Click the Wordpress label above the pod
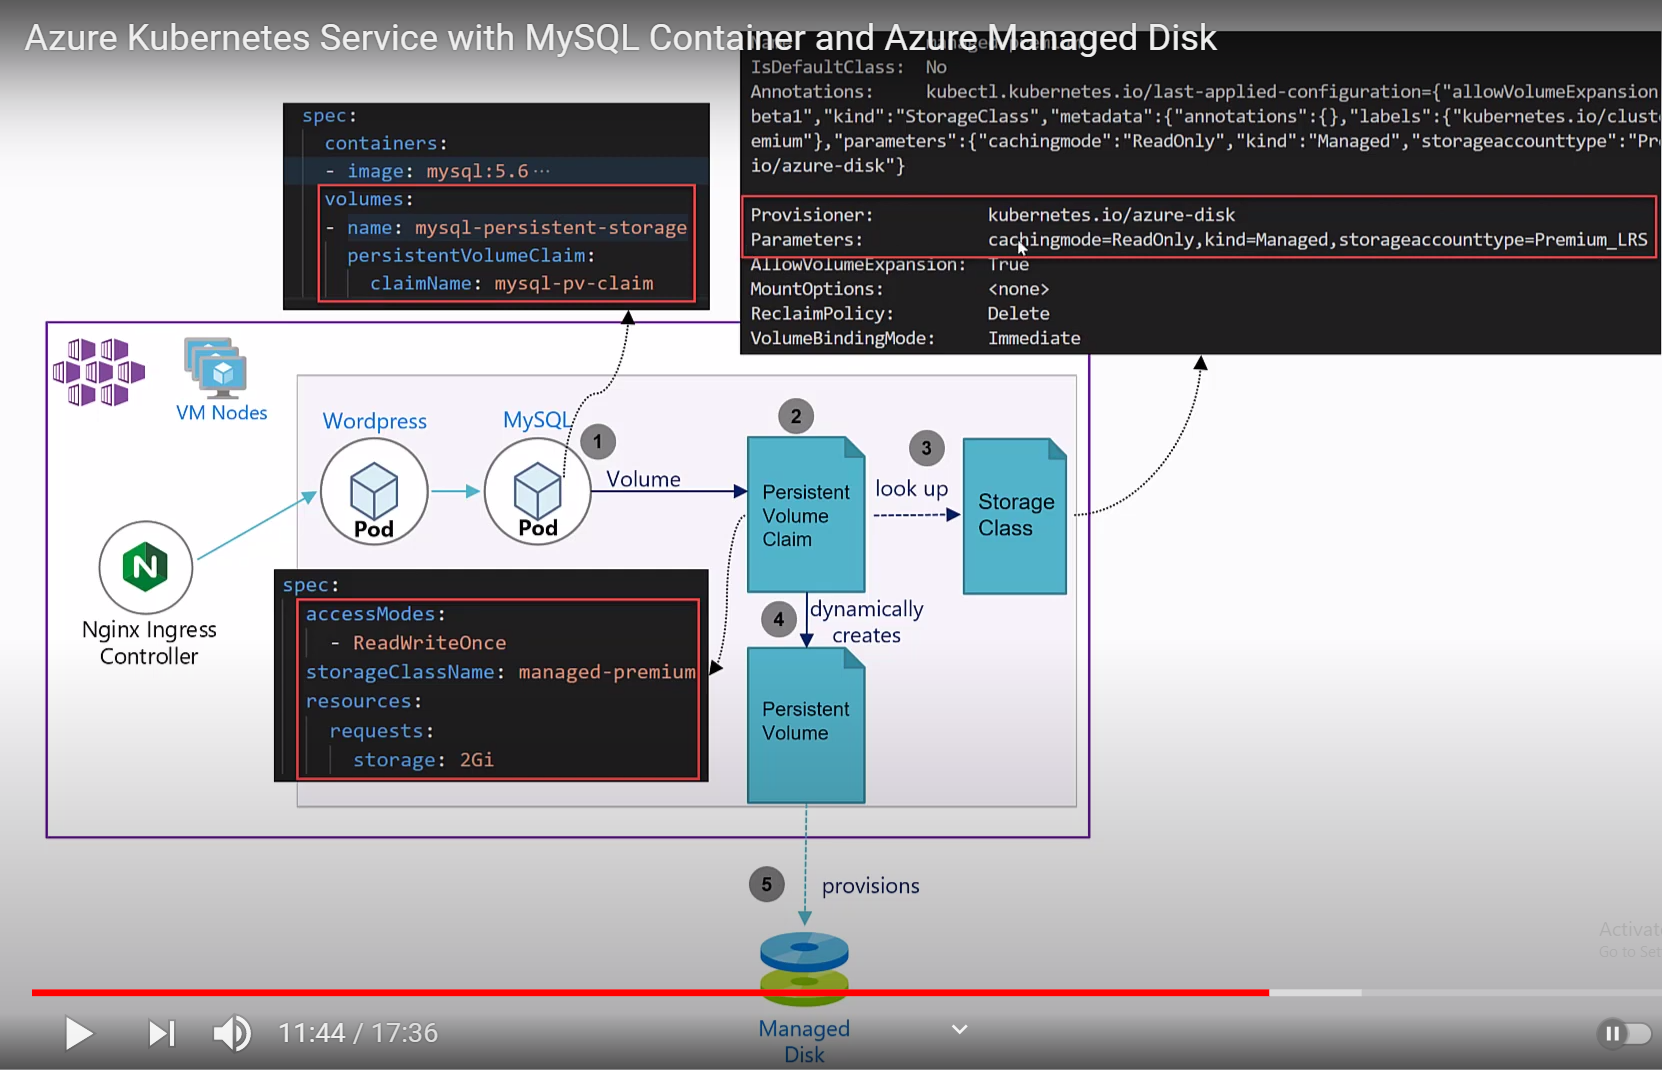Viewport: 1662px width, 1070px height. [x=375, y=421]
